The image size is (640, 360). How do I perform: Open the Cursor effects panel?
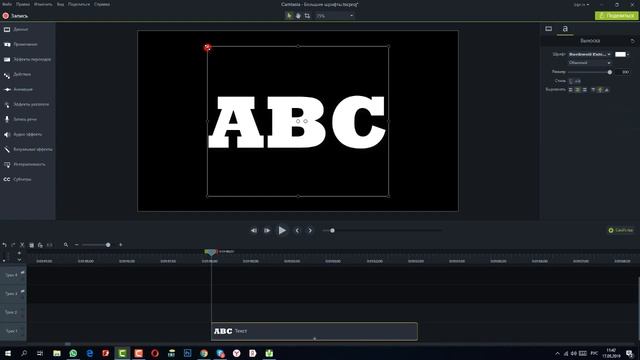pos(26,104)
